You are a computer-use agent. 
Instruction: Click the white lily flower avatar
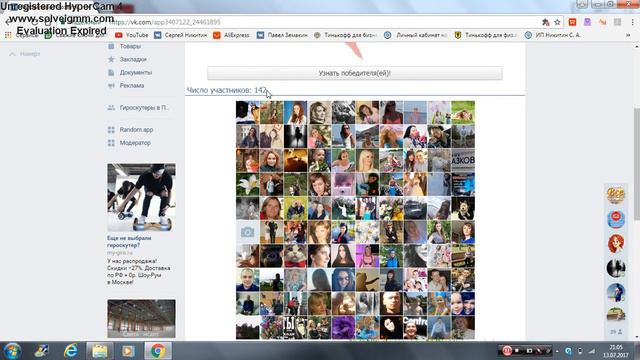[x=247, y=184]
